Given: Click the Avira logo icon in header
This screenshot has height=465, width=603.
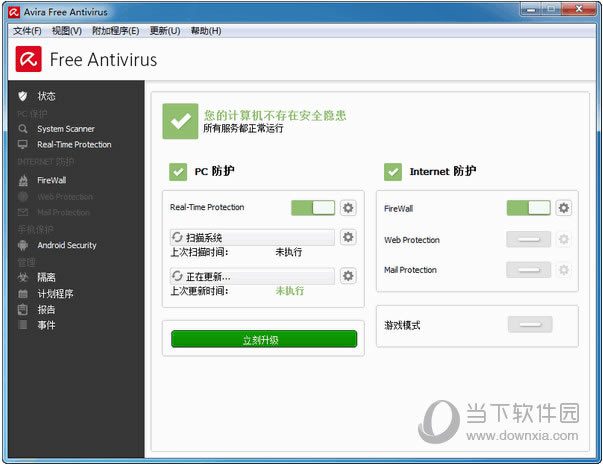Looking at the screenshot, I should coord(28,60).
